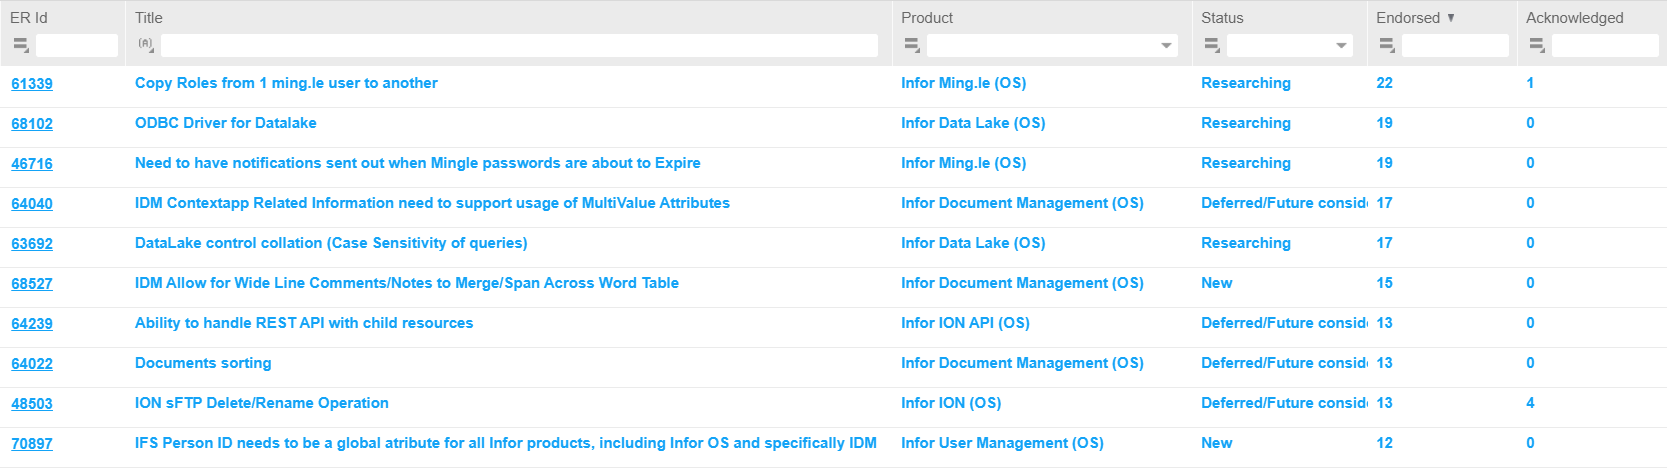
Task: Click sort arrow on Endorsed column header
Action: point(1451,18)
